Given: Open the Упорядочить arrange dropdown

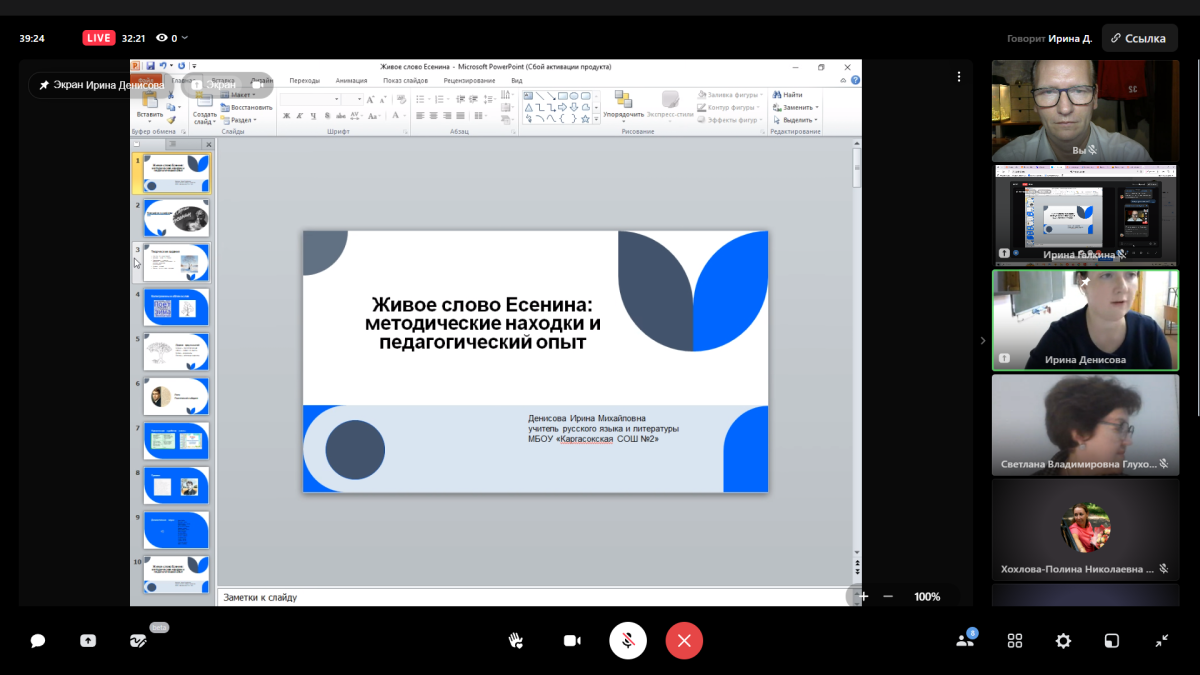Looking at the screenshot, I should (x=623, y=105).
